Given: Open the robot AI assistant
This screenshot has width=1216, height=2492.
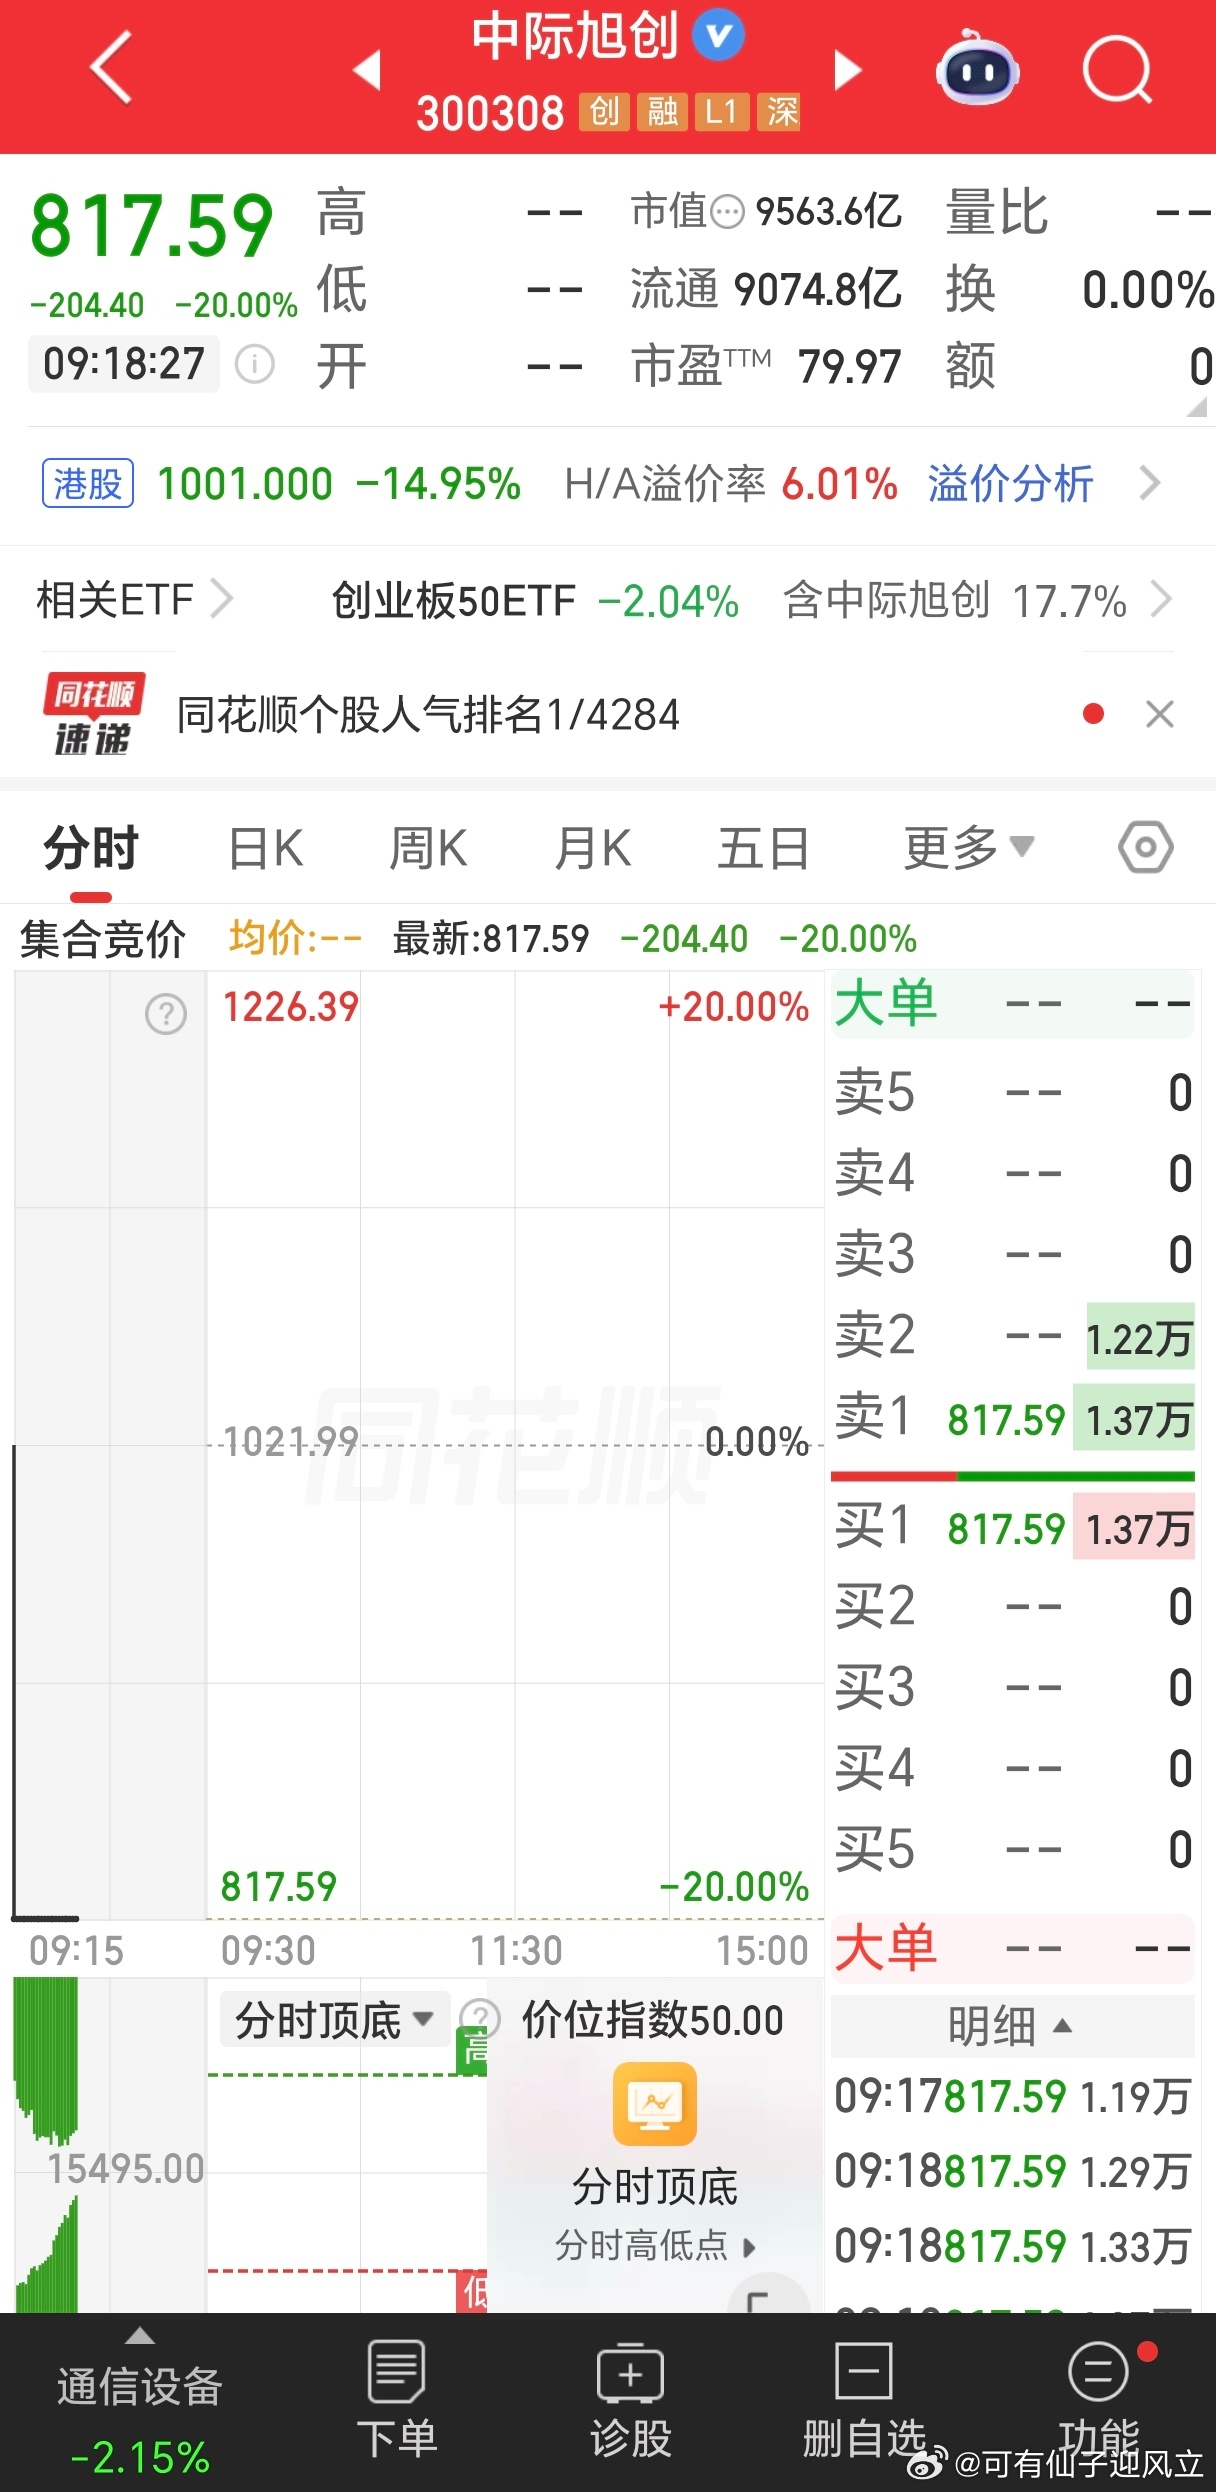Looking at the screenshot, I should pos(977,67).
